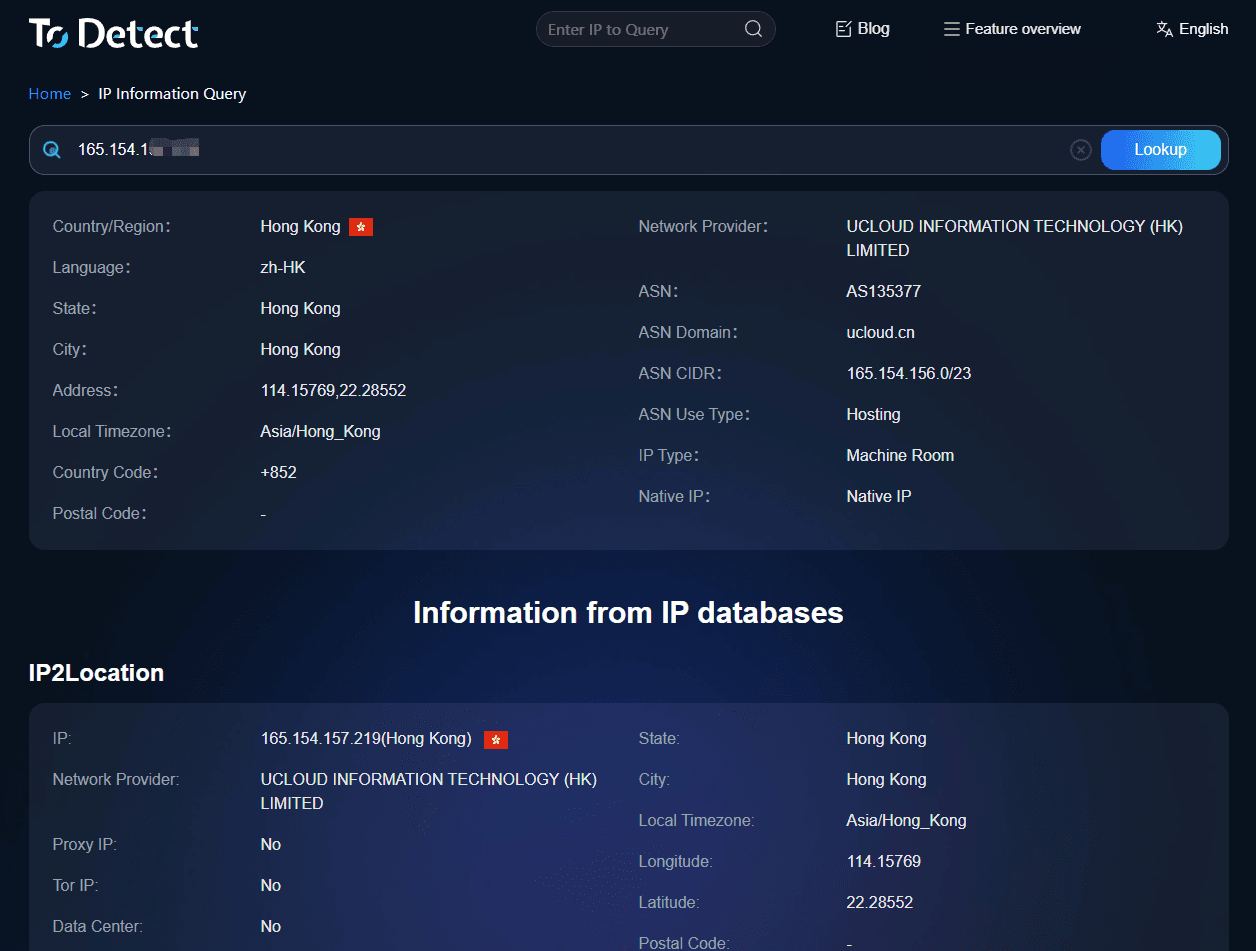Select IP2Location State Hong Kong
Image resolution: width=1256 pixels, height=951 pixels.
pyautogui.click(x=886, y=738)
